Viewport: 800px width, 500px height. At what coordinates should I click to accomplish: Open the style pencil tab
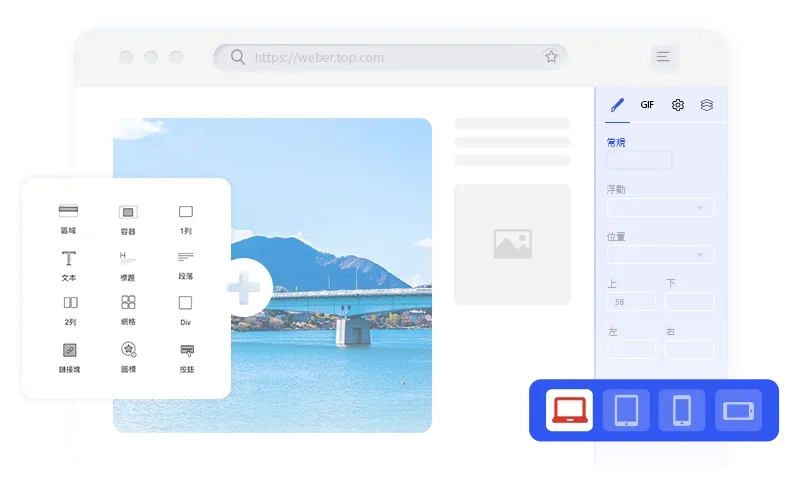click(x=617, y=105)
